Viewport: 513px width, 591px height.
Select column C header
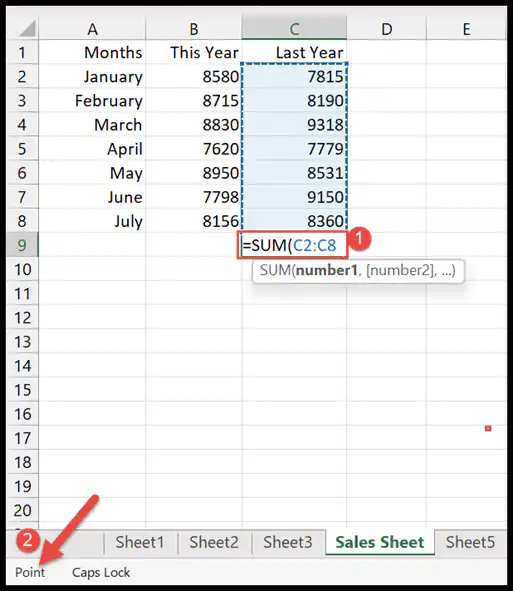tap(294, 28)
